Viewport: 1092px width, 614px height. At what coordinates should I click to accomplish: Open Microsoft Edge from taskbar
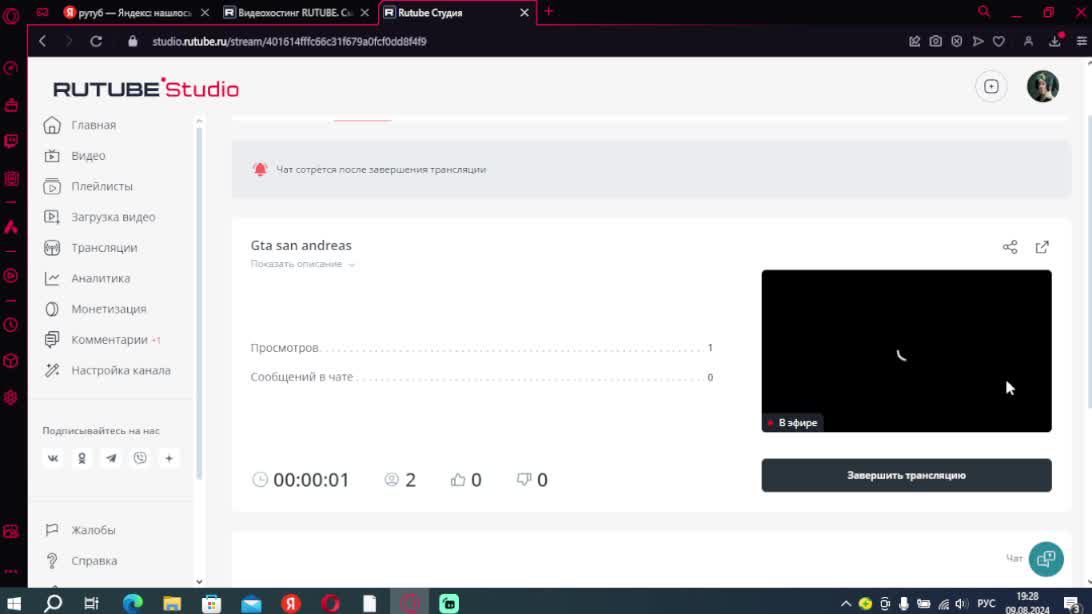point(132,603)
